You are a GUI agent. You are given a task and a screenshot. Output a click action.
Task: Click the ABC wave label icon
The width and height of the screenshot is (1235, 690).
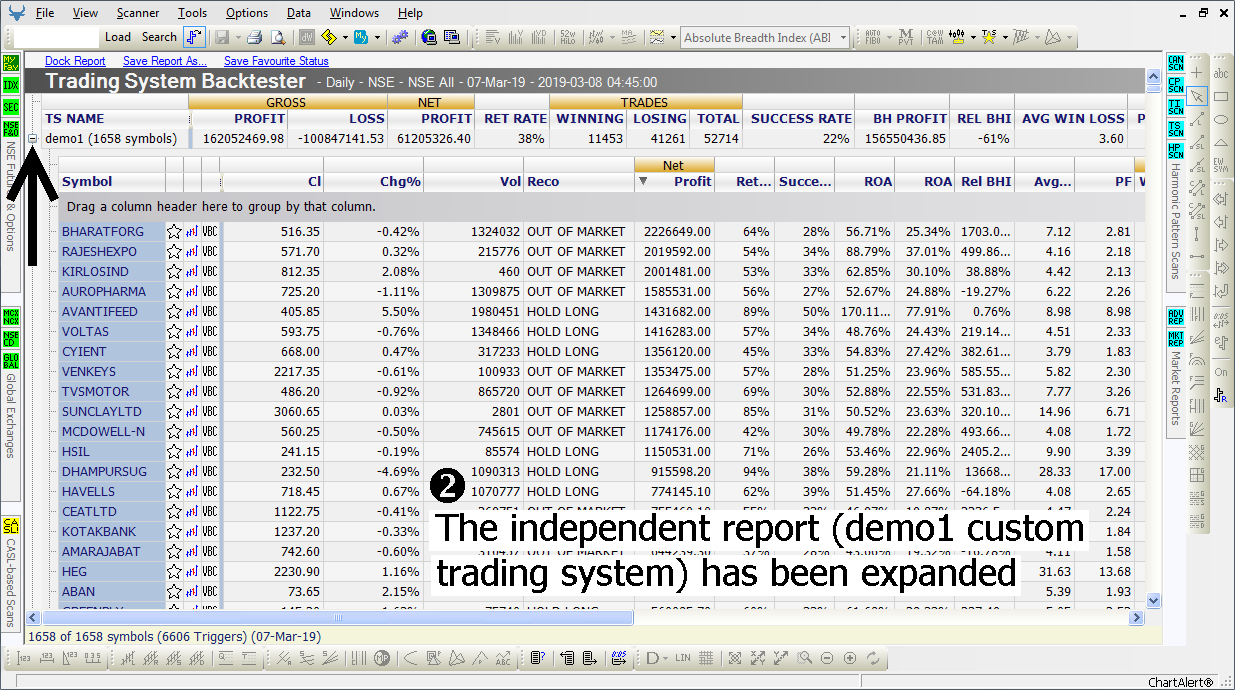point(503,658)
